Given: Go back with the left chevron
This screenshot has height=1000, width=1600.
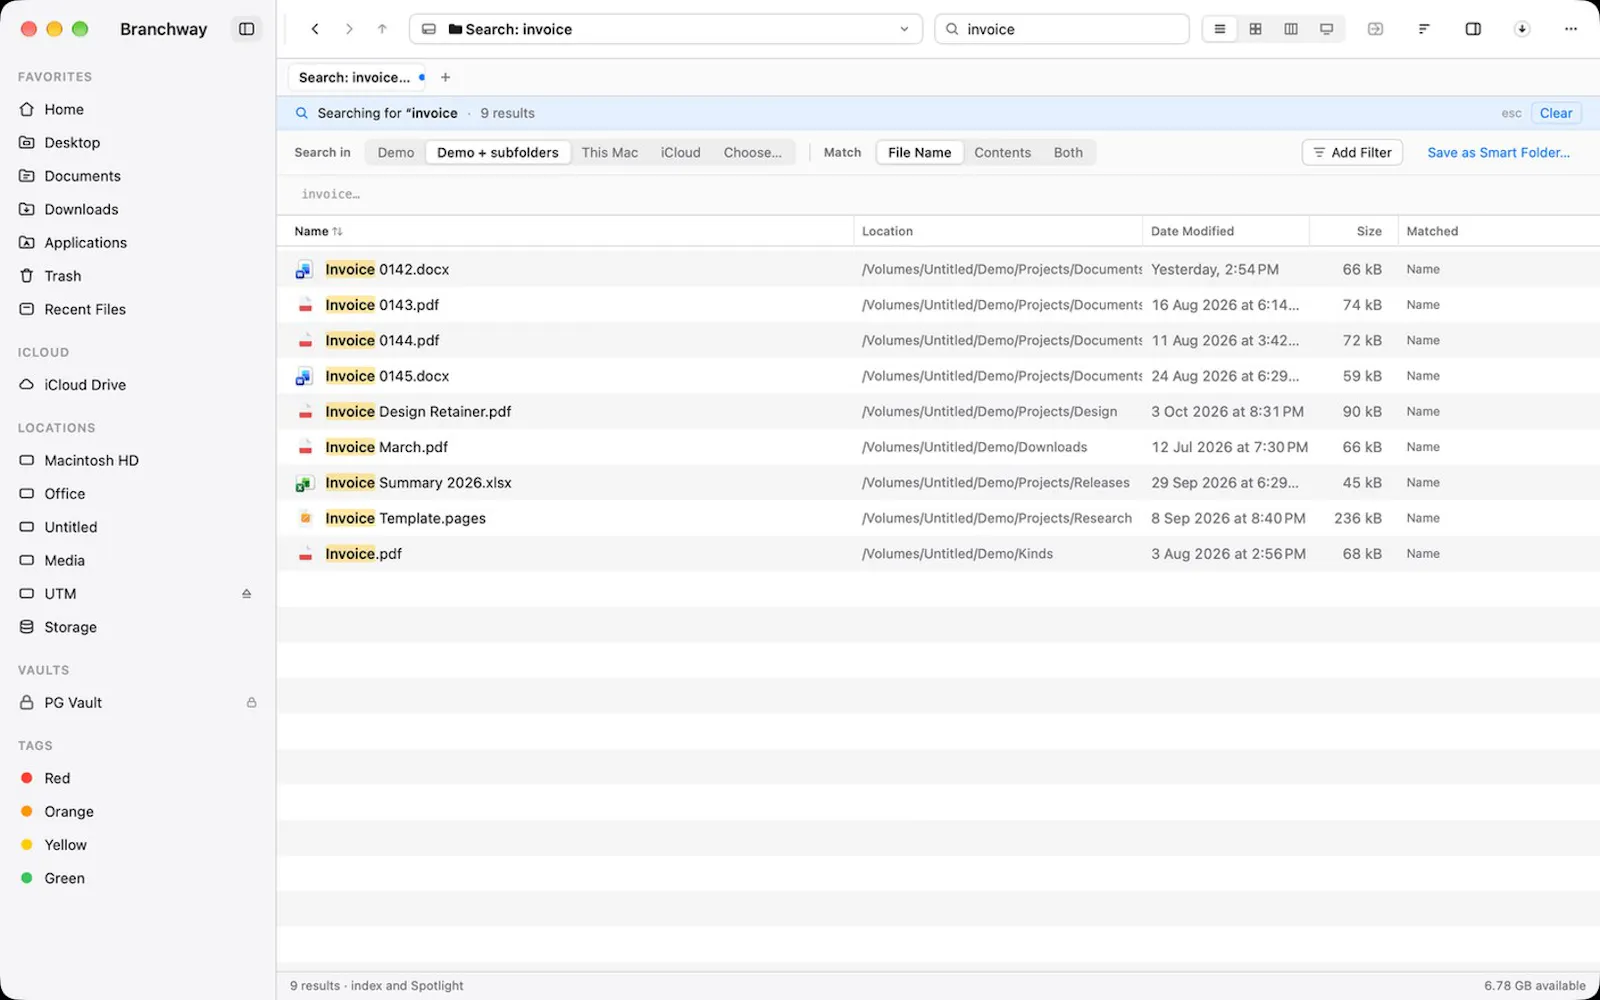Looking at the screenshot, I should [x=315, y=29].
